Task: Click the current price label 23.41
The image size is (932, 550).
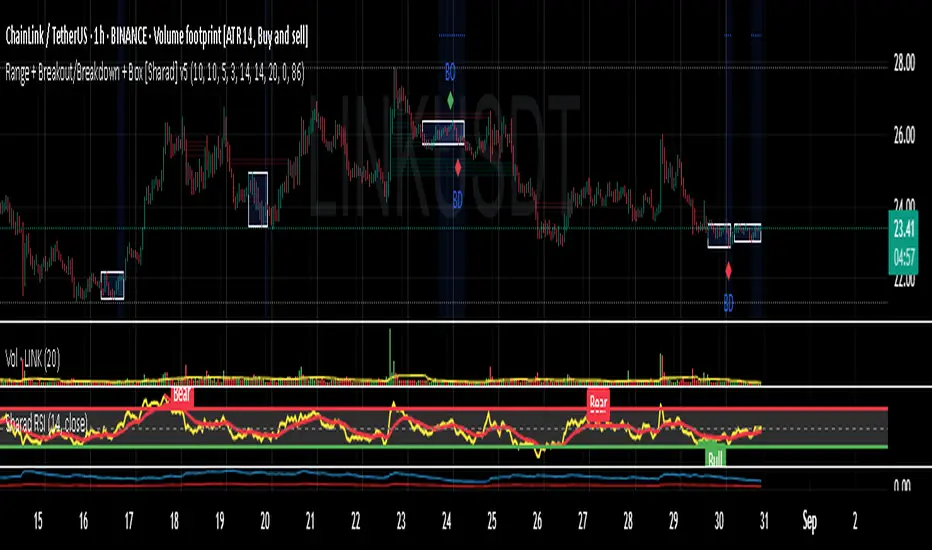Action: tap(903, 229)
